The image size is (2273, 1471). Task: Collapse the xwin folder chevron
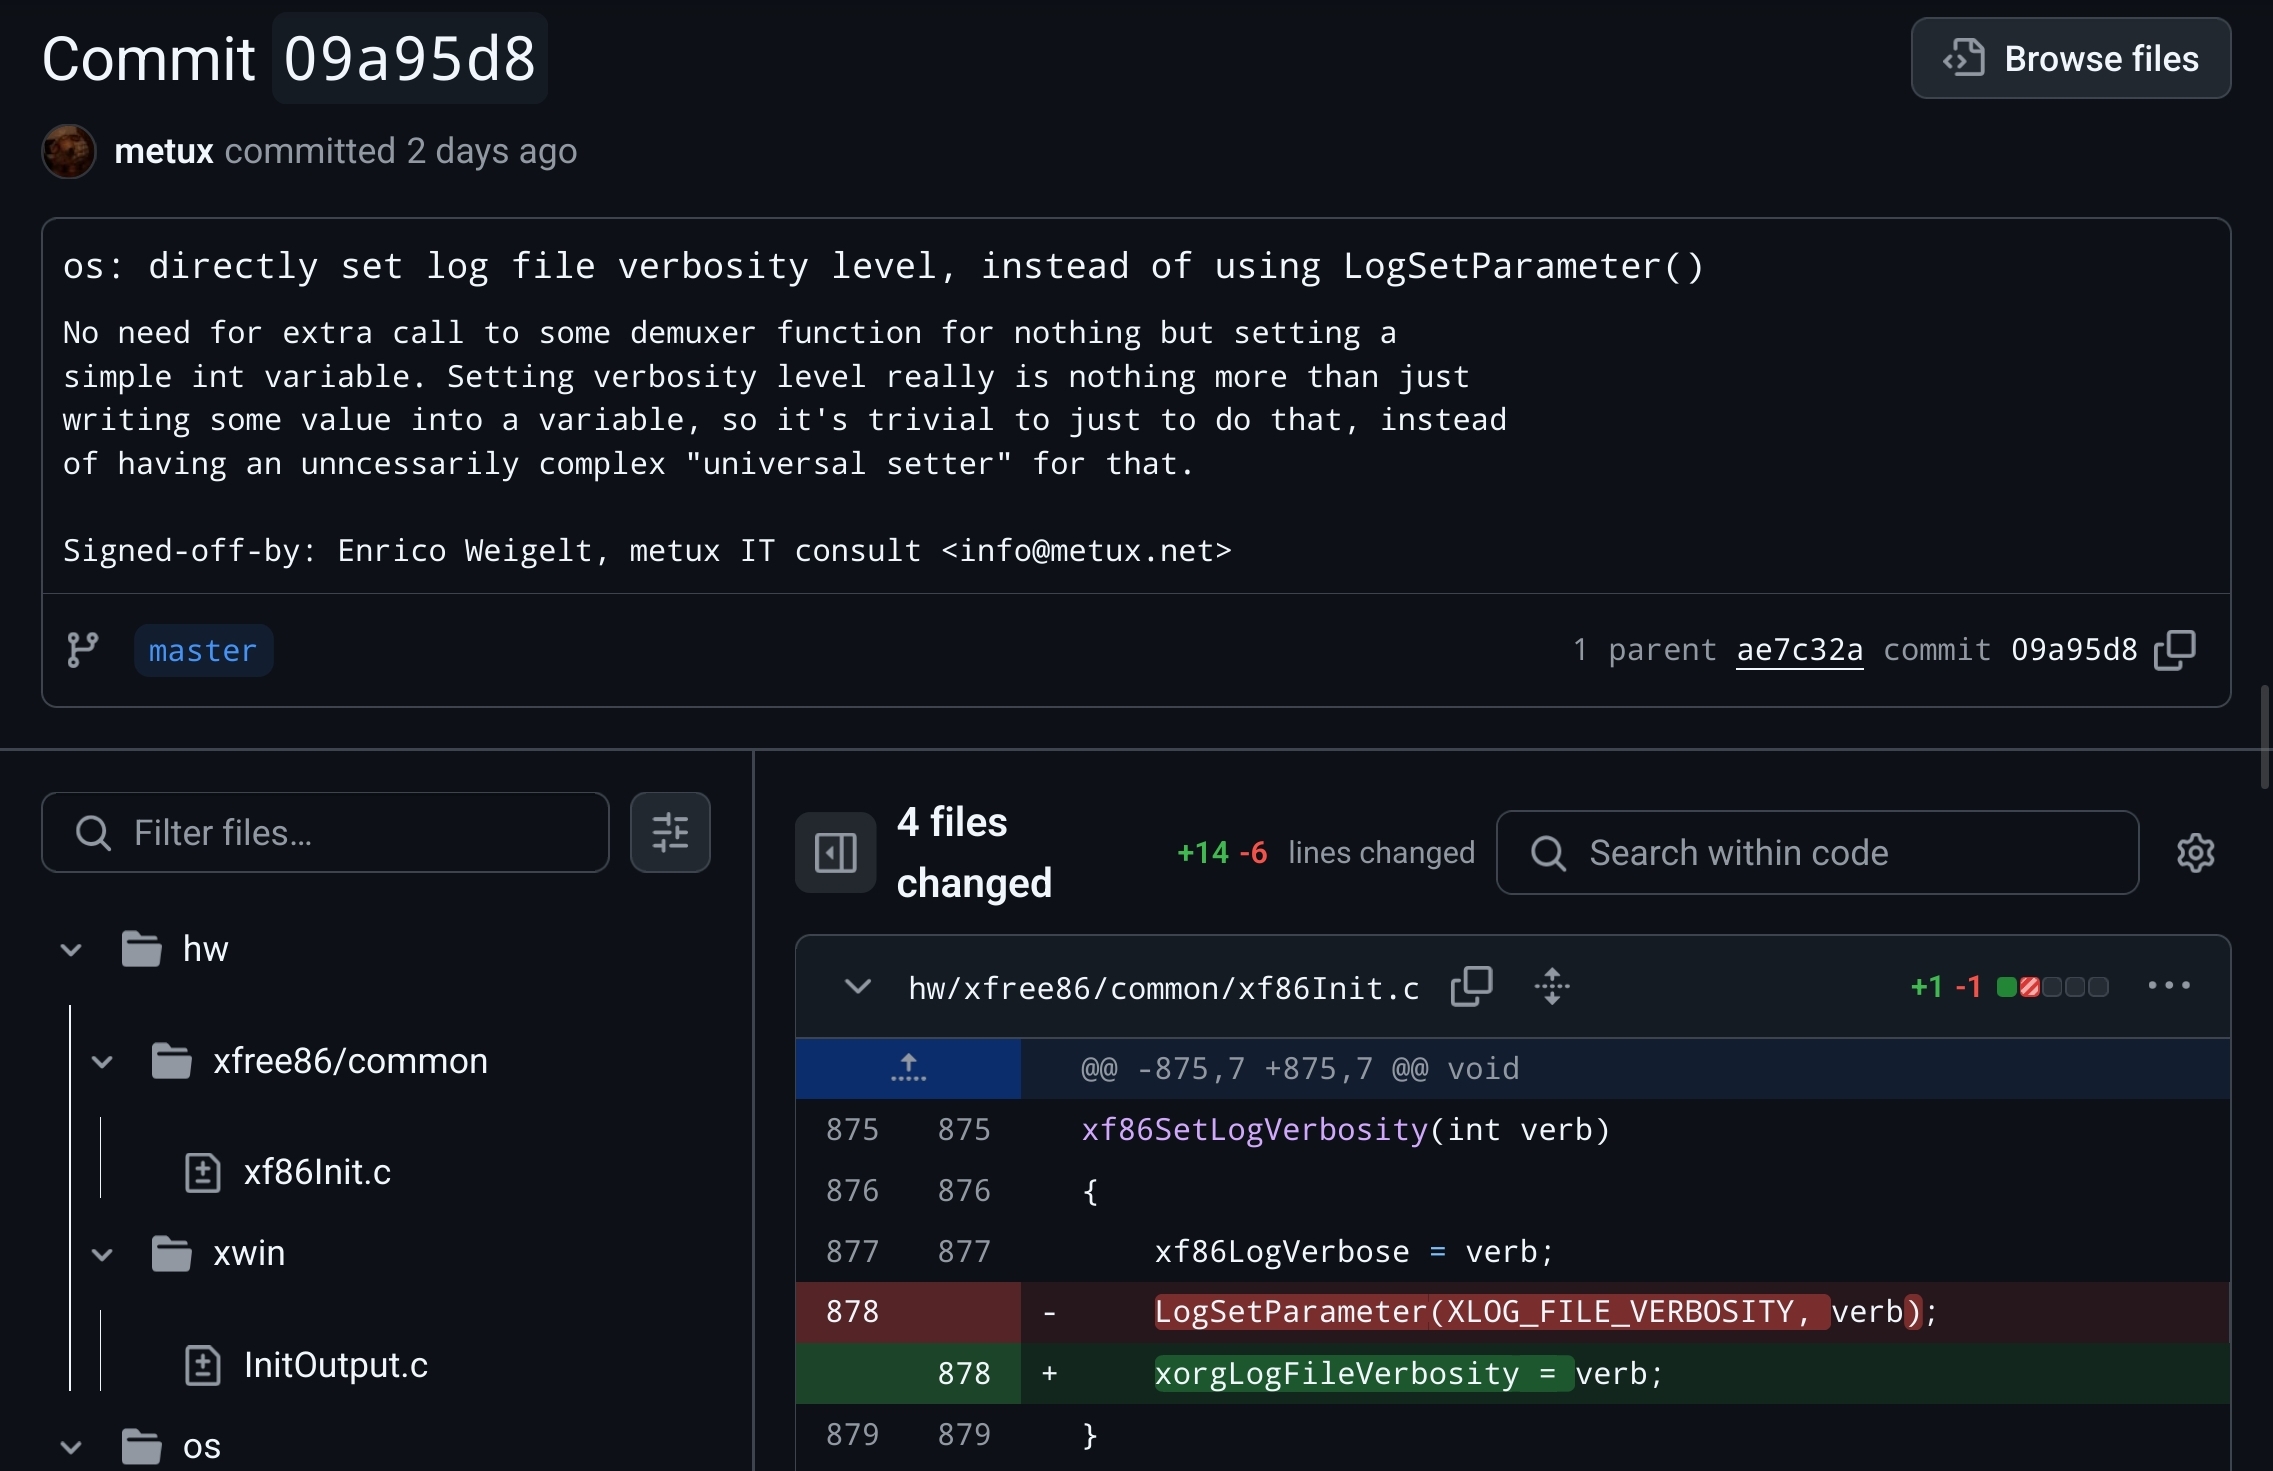(x=102, y=1254)
